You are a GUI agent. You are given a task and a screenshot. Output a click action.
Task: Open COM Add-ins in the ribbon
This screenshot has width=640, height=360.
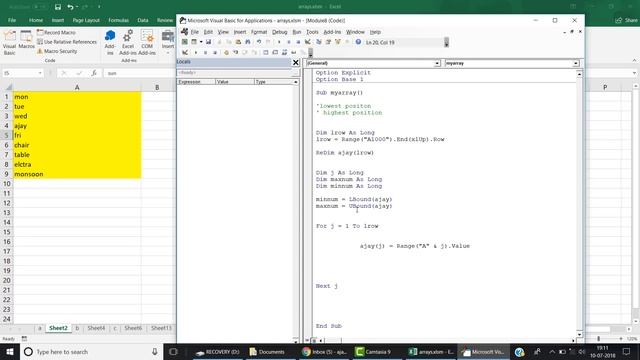[x=147, y=42]
